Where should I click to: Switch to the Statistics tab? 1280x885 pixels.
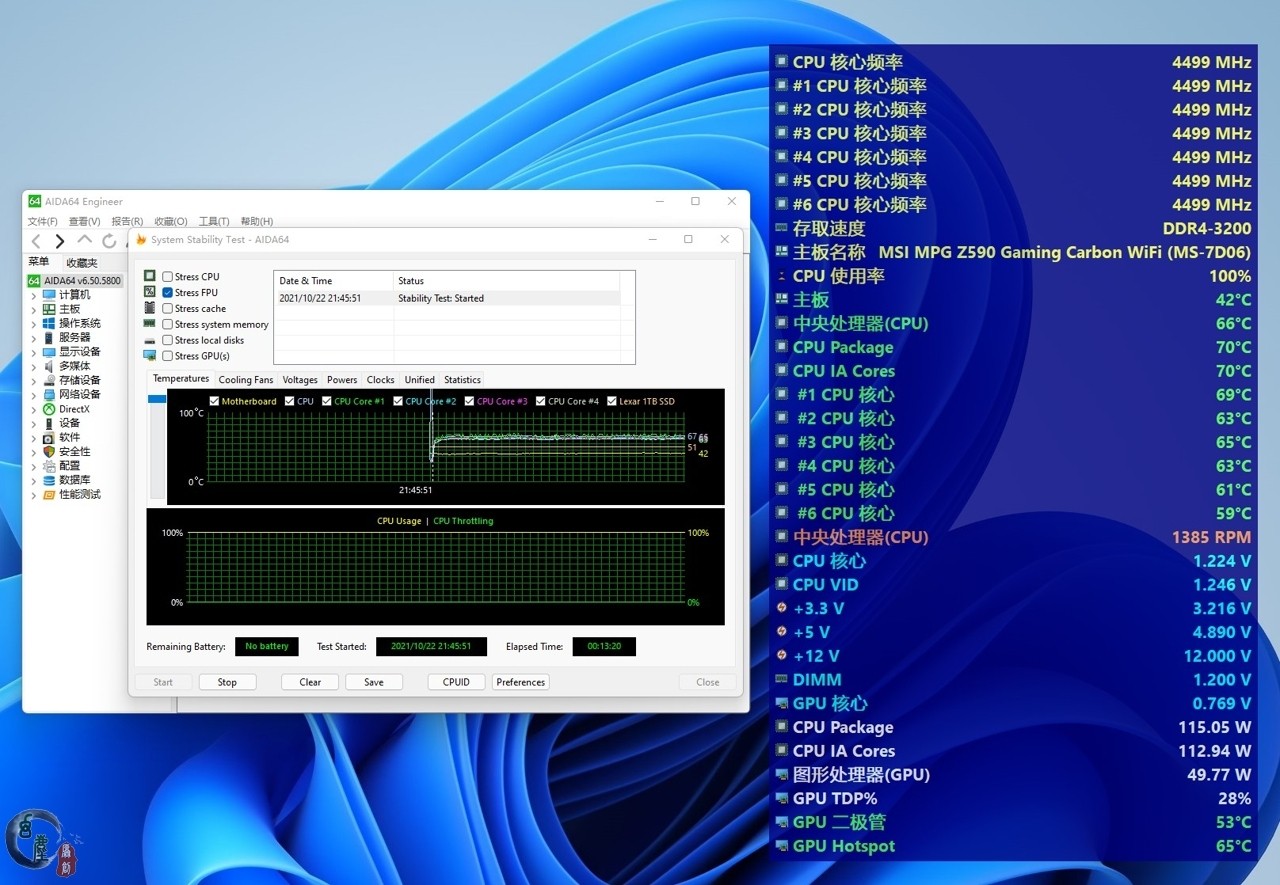[462, 380]
